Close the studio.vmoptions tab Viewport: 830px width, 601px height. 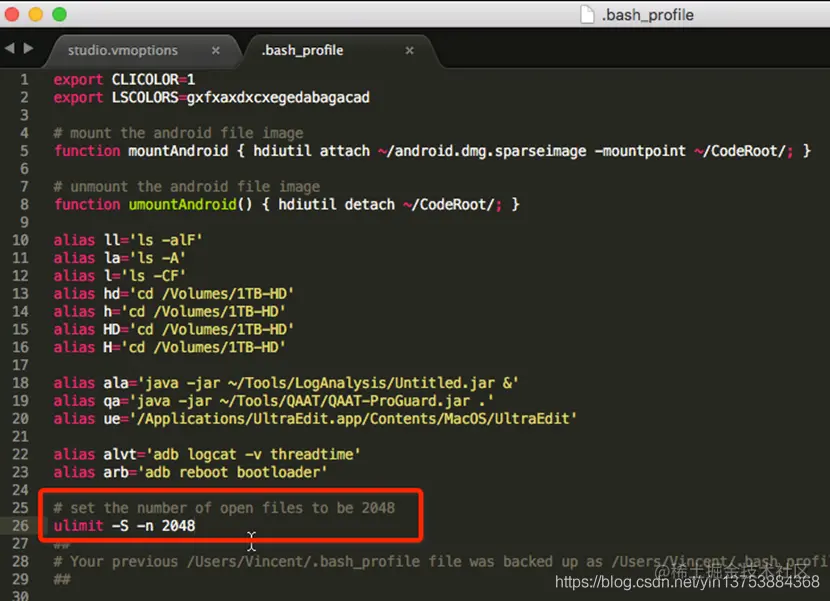pos(215,50)
